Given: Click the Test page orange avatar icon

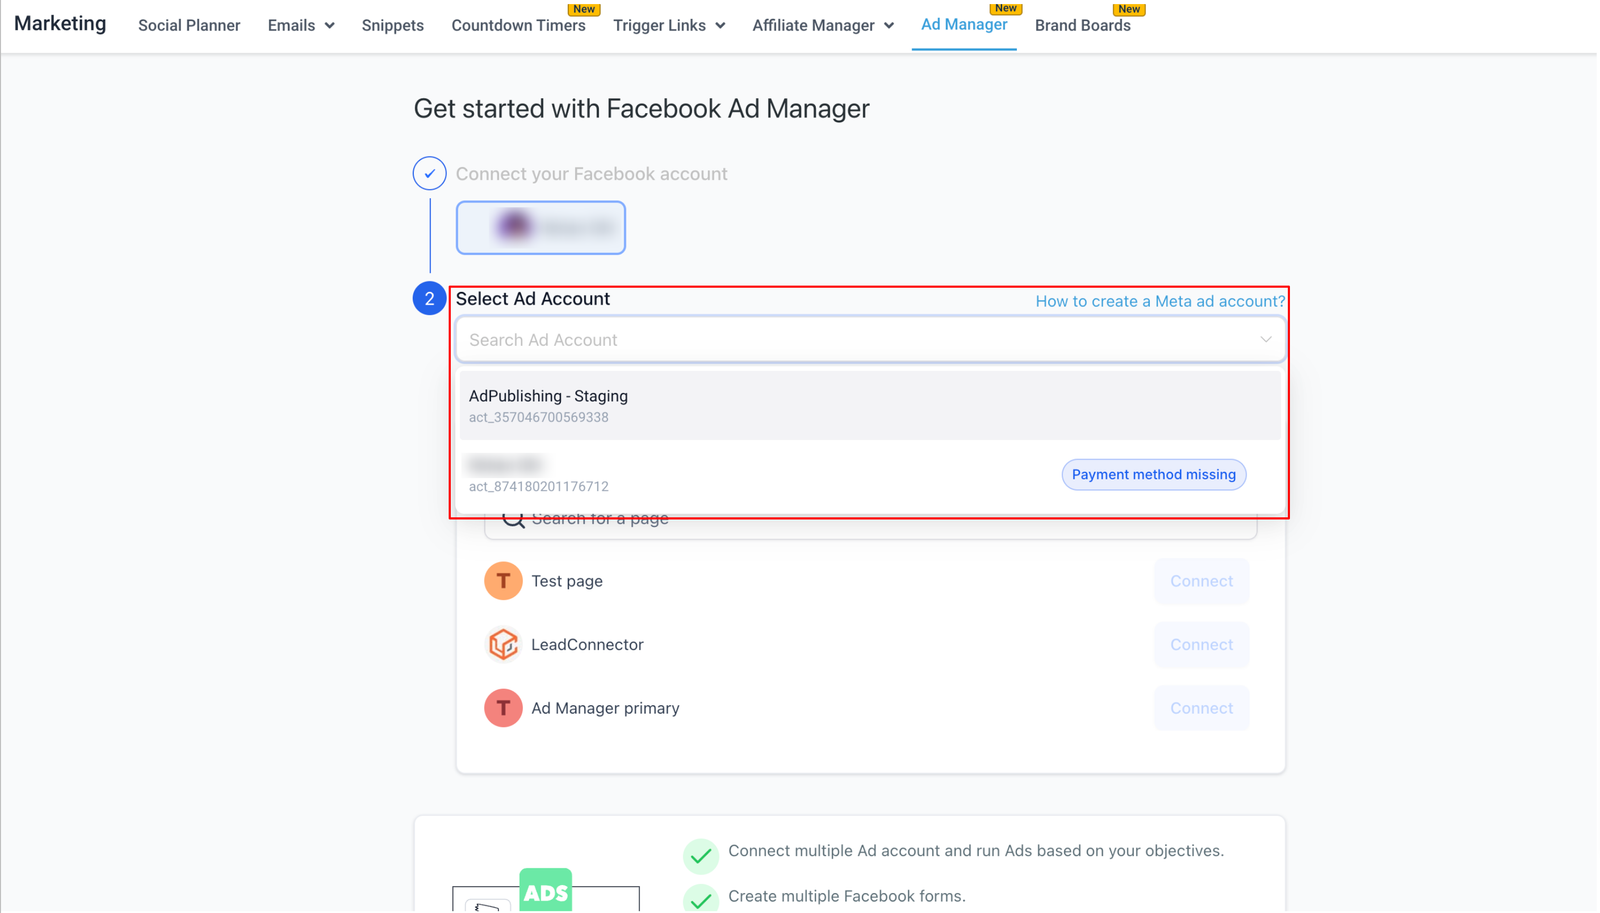Looking at the screenshot, I should tap(503, 581).
